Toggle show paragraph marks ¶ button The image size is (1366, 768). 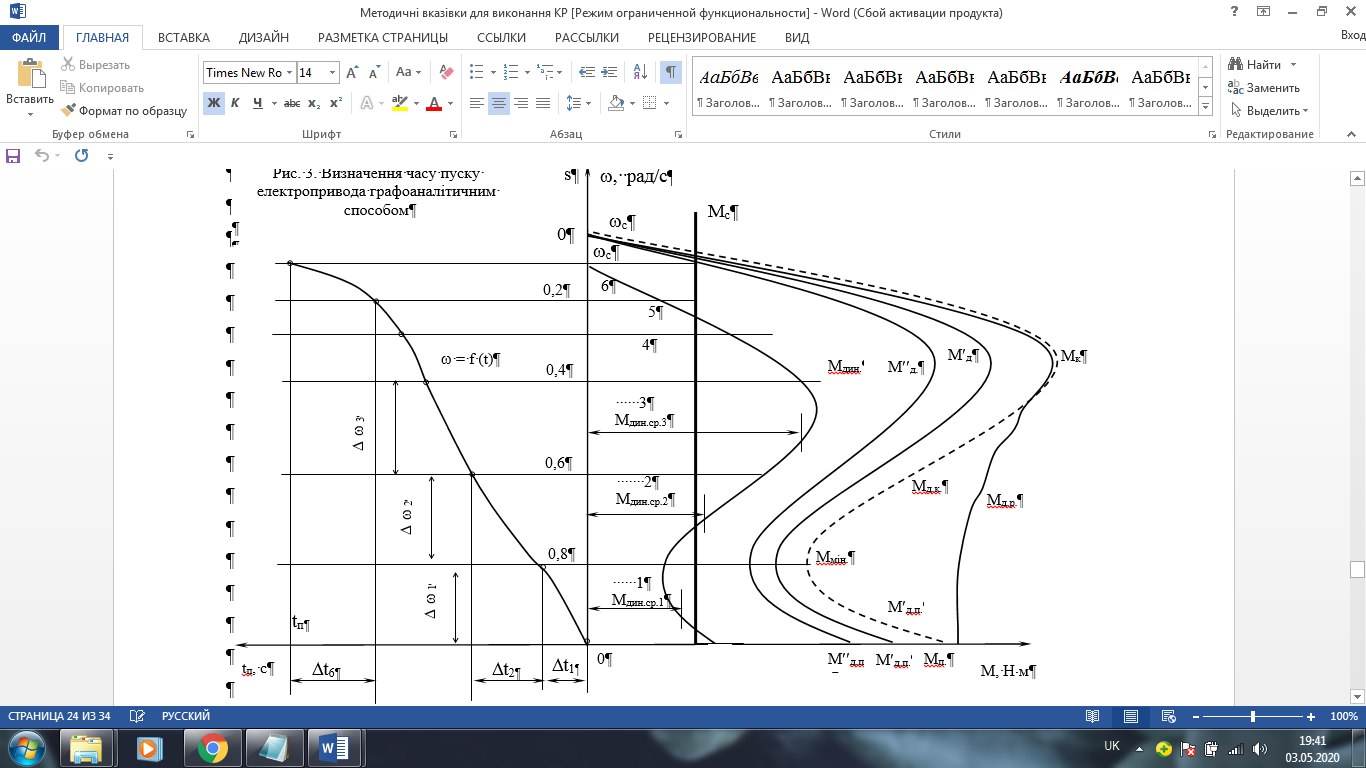pyautogui.click(x=671, y=73)
